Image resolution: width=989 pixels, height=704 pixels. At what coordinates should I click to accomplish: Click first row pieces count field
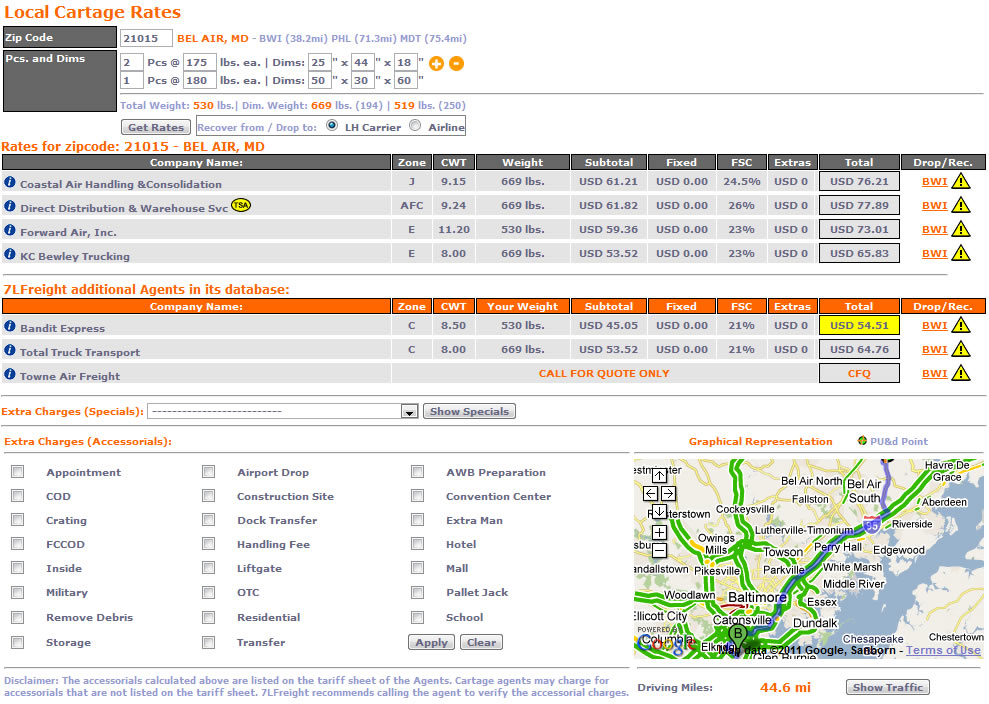pos(132,62)
